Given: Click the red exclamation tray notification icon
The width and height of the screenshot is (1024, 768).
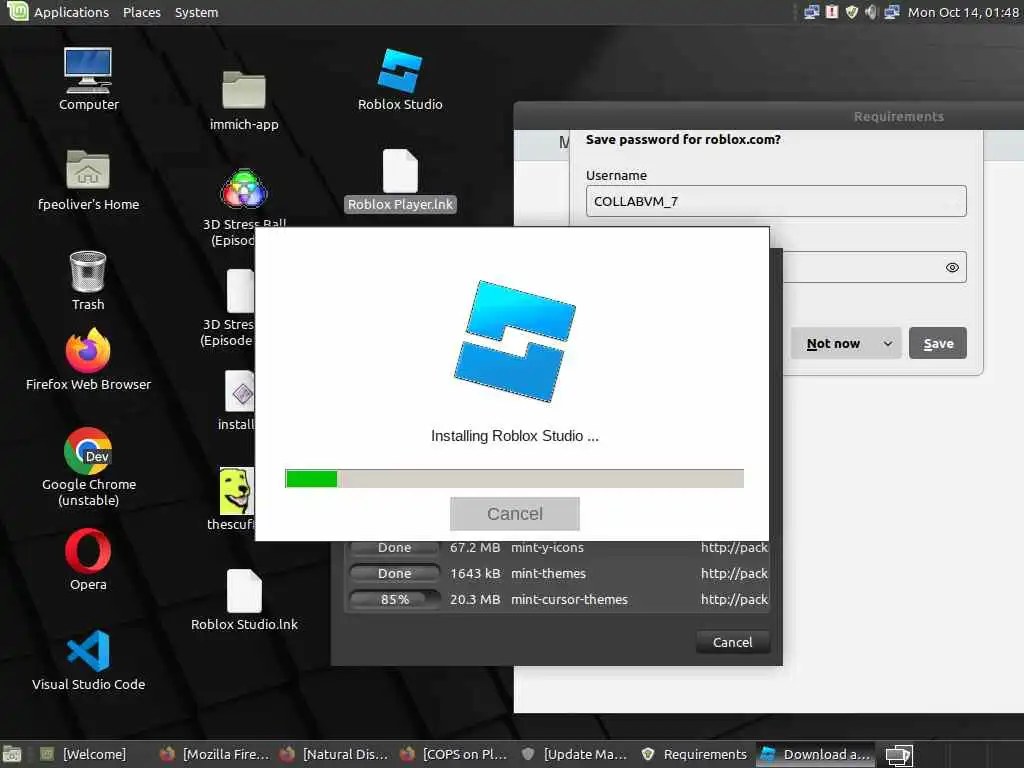Looking at the screenshot, I should [x=832, y=12].
